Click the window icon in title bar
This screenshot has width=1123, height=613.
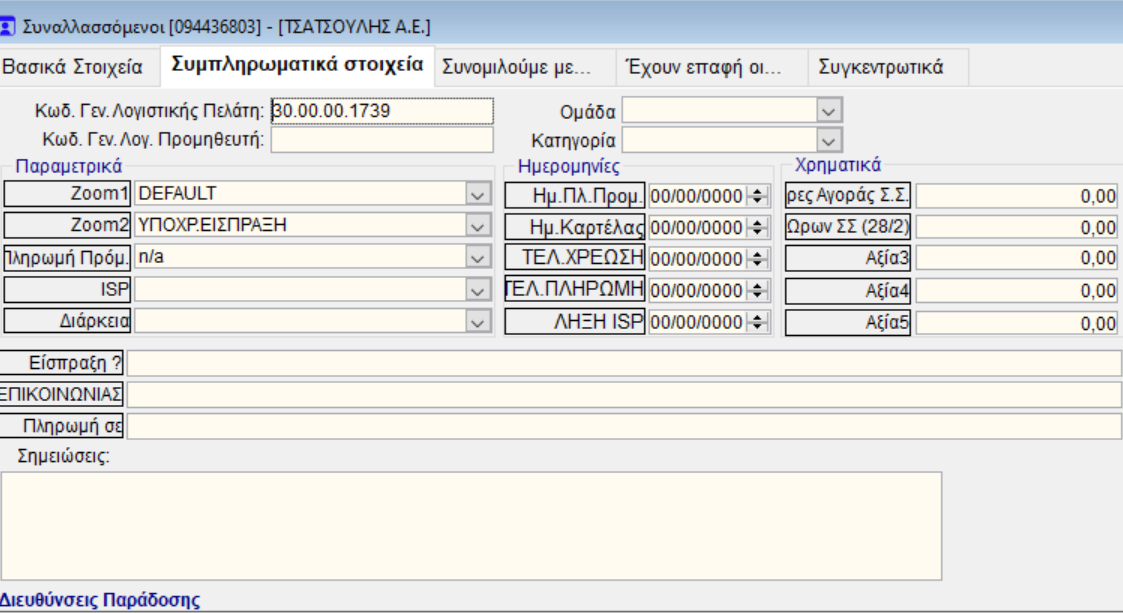(9, 27)
